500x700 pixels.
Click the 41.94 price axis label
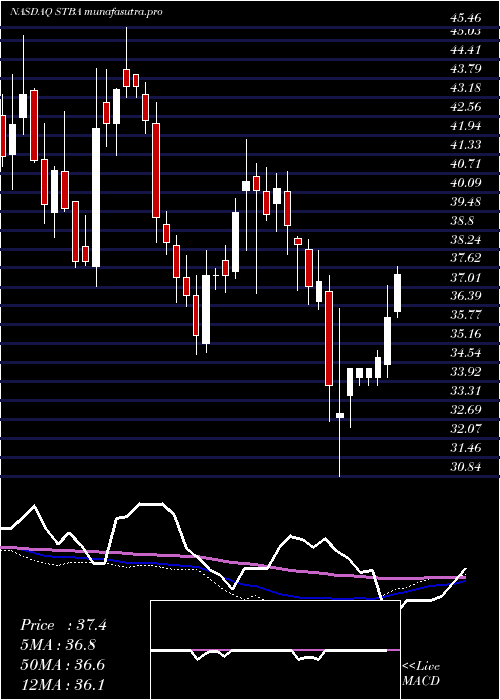point(466,126)
